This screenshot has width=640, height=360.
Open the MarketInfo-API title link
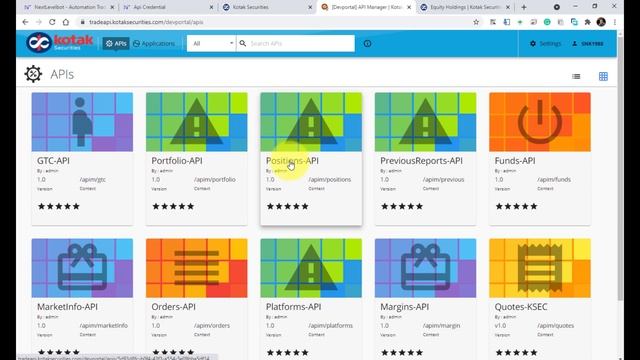(x=67, y=307)
